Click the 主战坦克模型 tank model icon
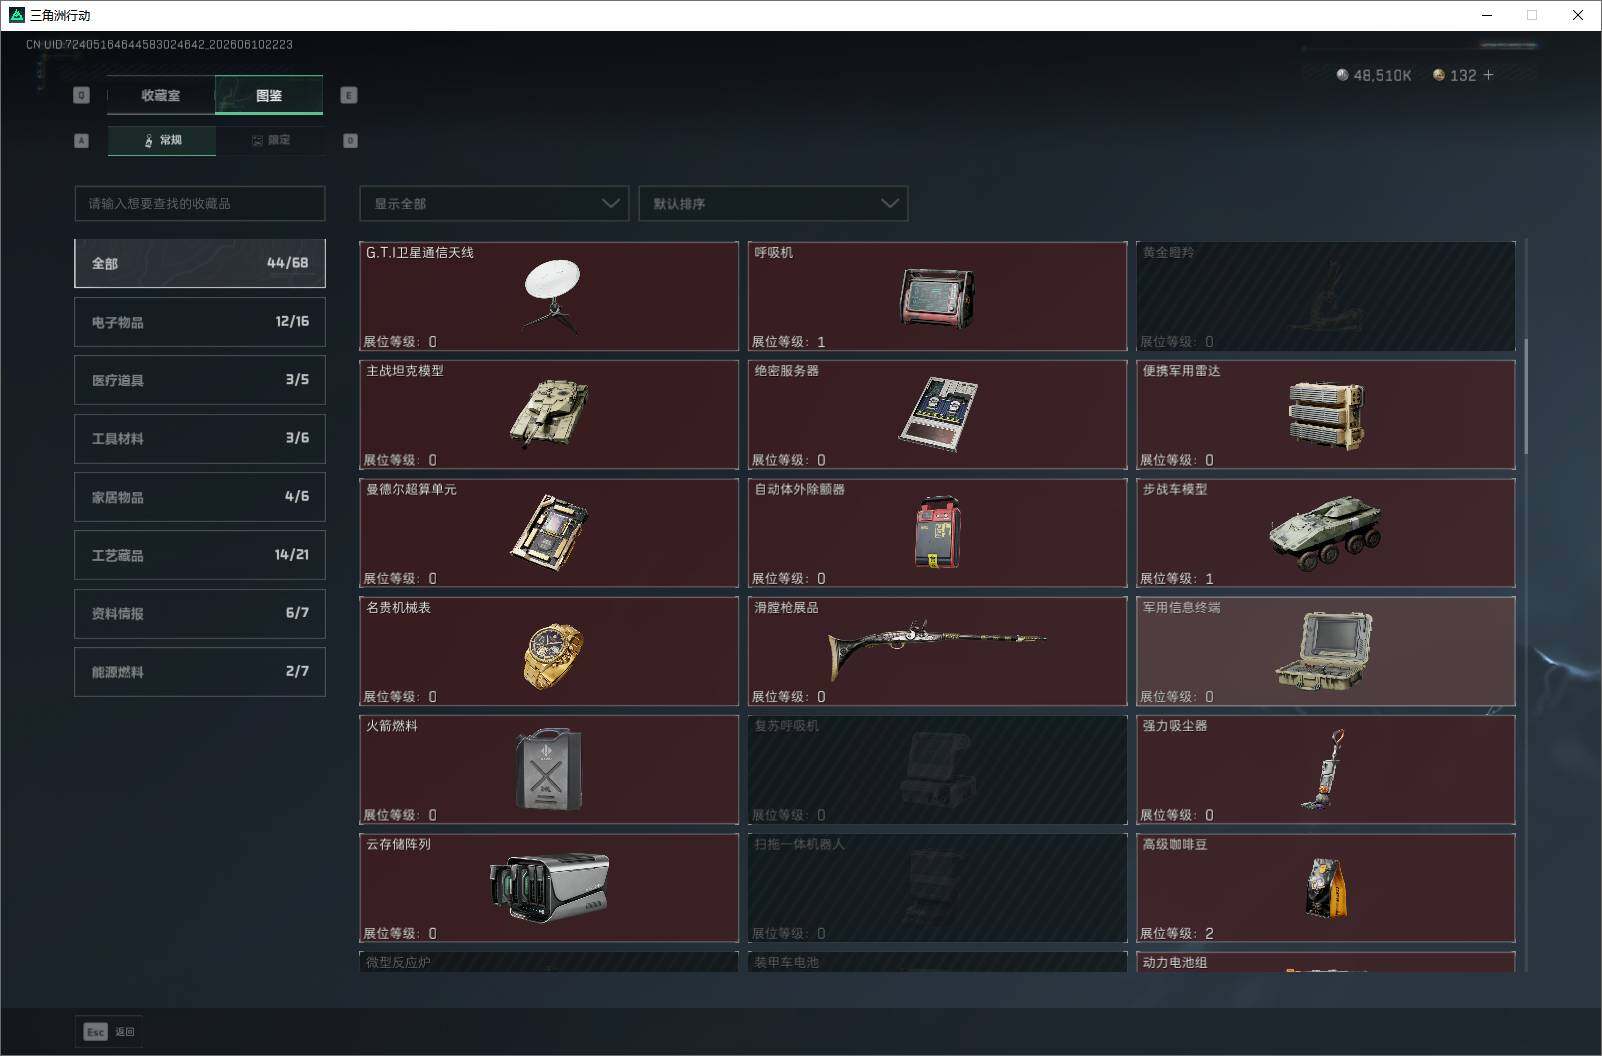The width and height of the screenshot is (1602, 1056). point(549,414)
